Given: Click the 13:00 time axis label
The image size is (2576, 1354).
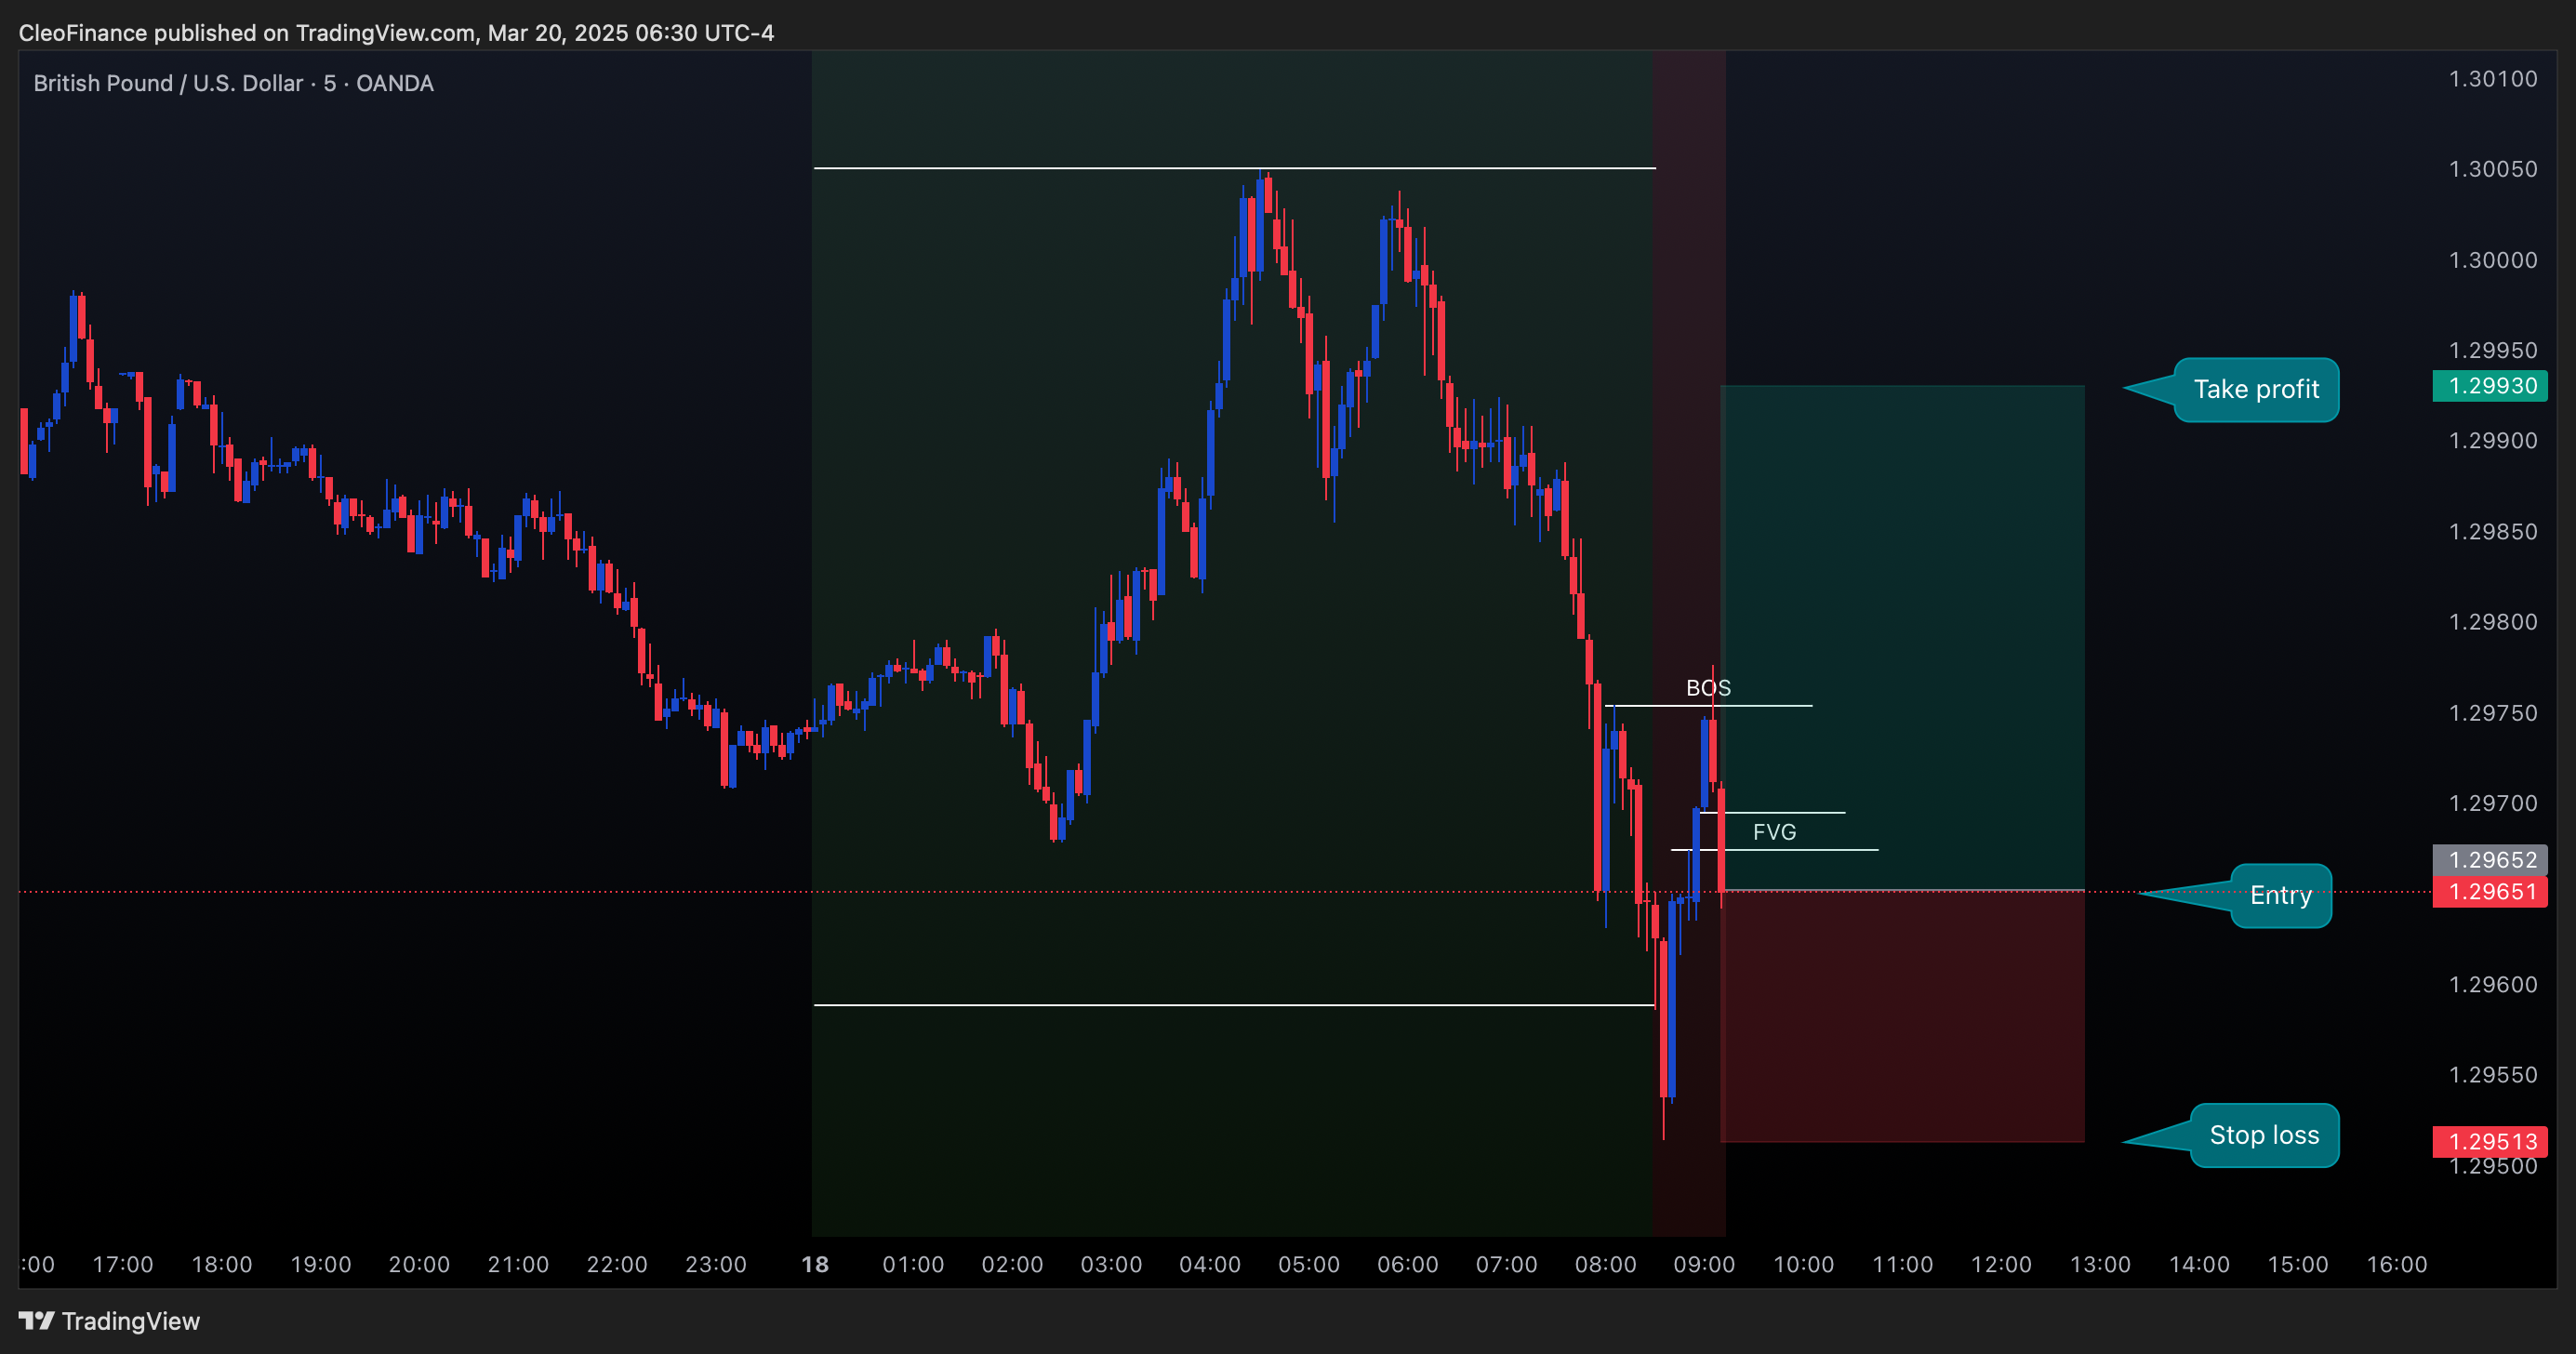Looking at the screenshot, I should coord(2100,1264).
